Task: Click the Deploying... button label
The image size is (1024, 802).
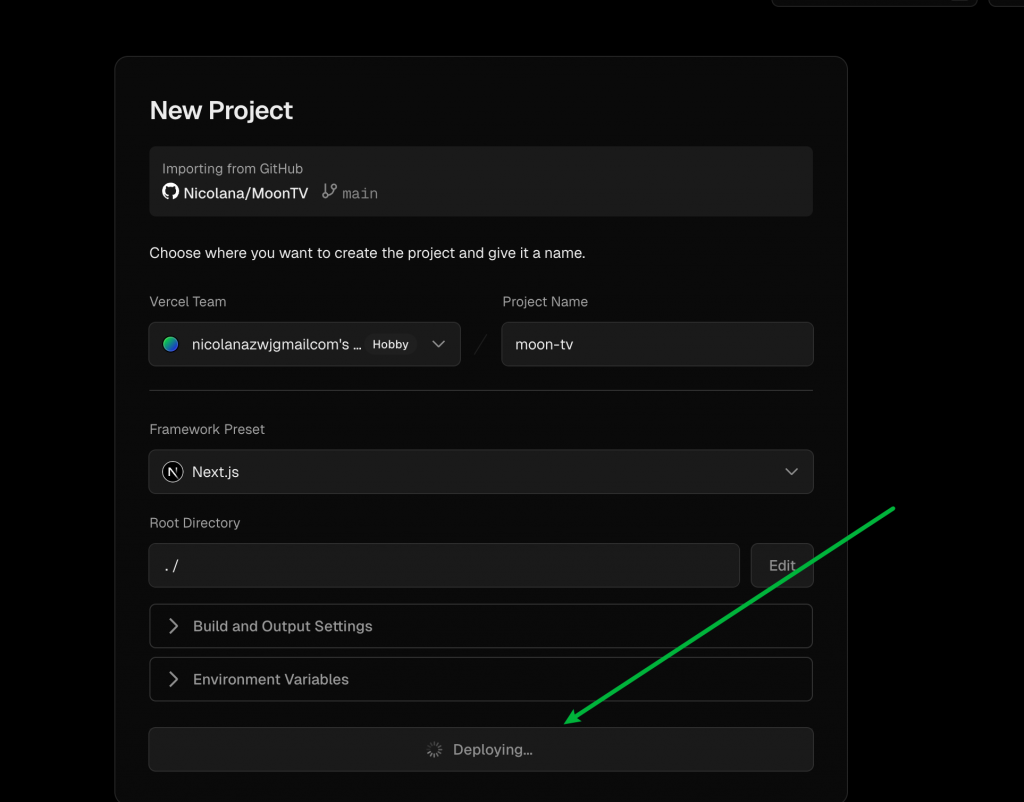Action: pyautogui.click(x=492, y=749)
